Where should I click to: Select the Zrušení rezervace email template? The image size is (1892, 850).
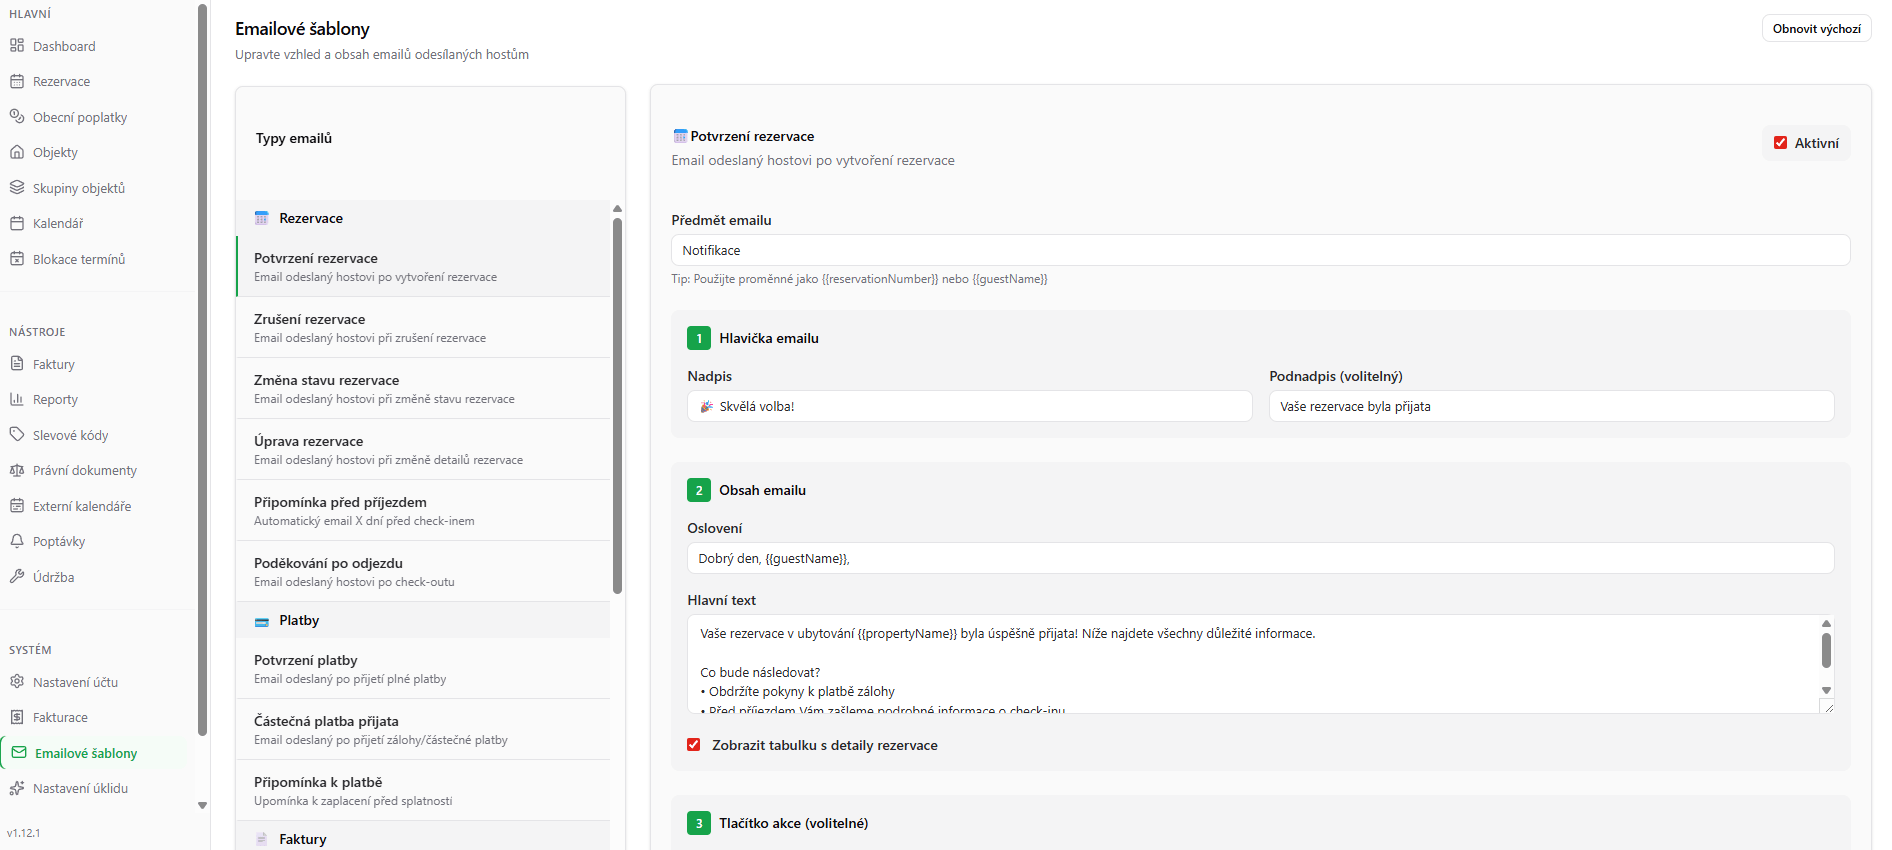point(422,327)
